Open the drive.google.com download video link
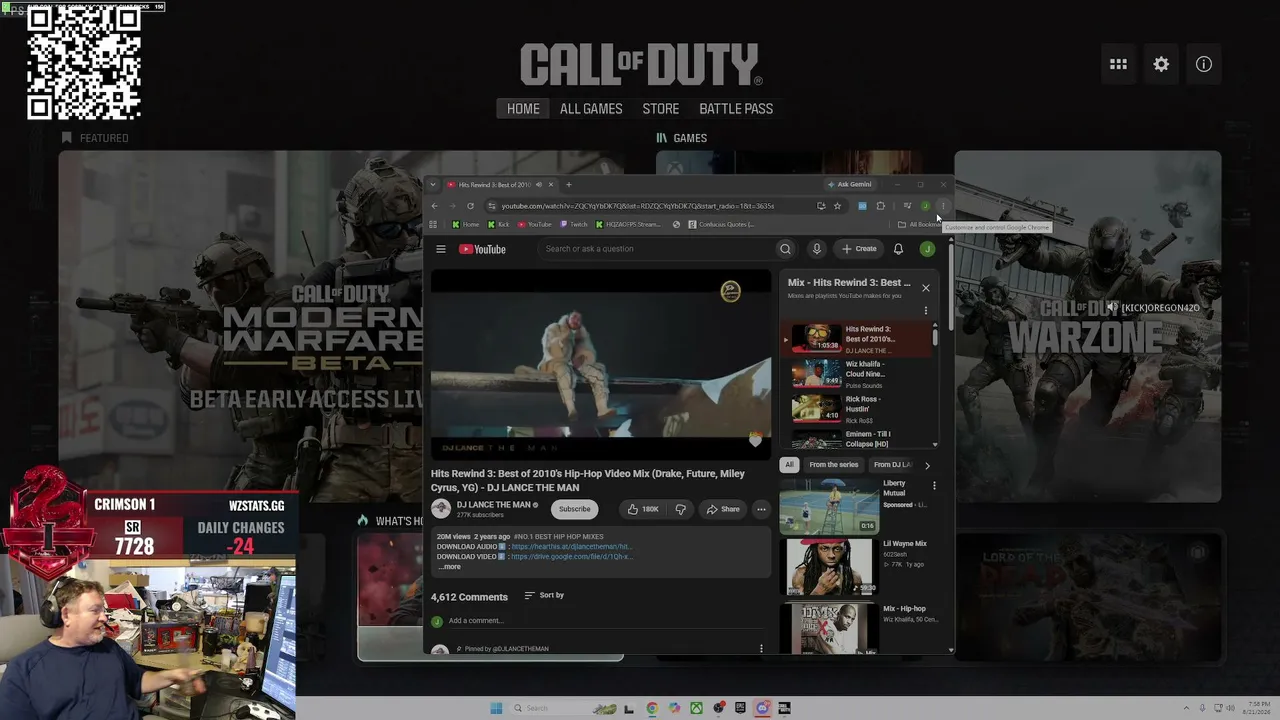1280x720 pixels. click(571, 556)
